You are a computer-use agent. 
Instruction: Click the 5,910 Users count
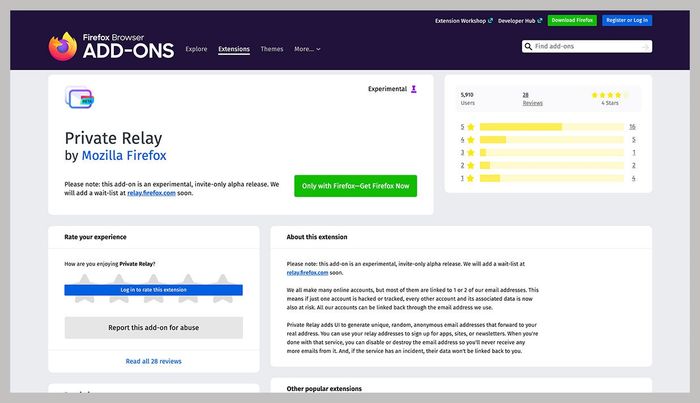[467, 99]
